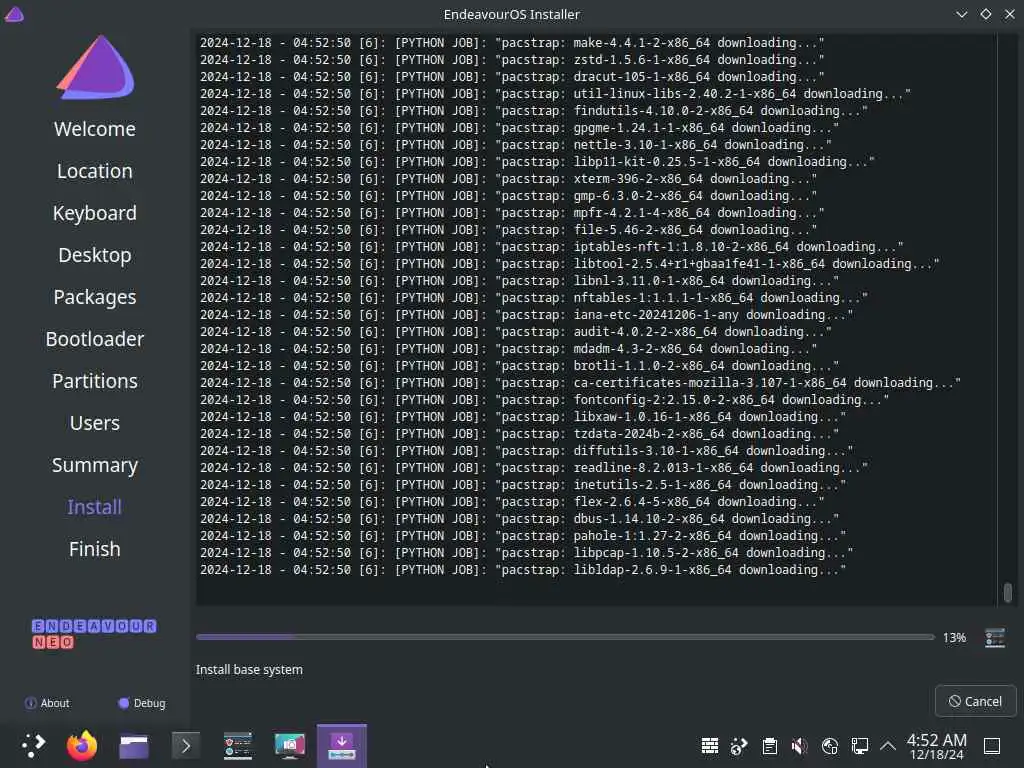This screenshot has width=1024, height=768.
Task: Open the About dialog
Action: pos(47,703)
